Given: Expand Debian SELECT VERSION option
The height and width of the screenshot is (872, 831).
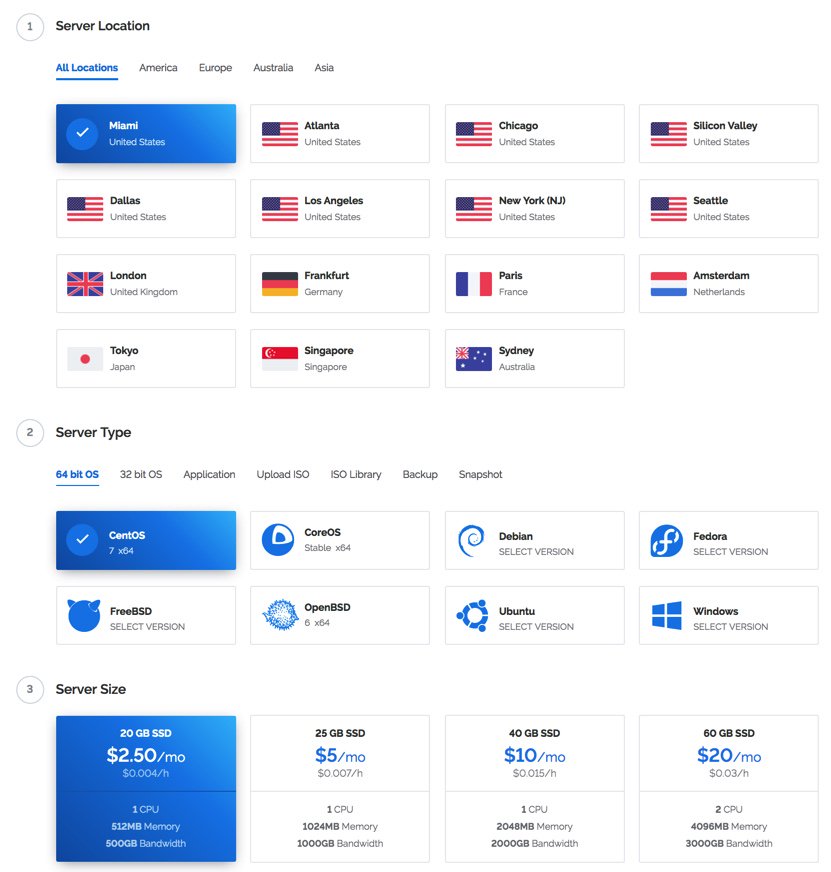Looking at the screenshot, I should point(536,552).
